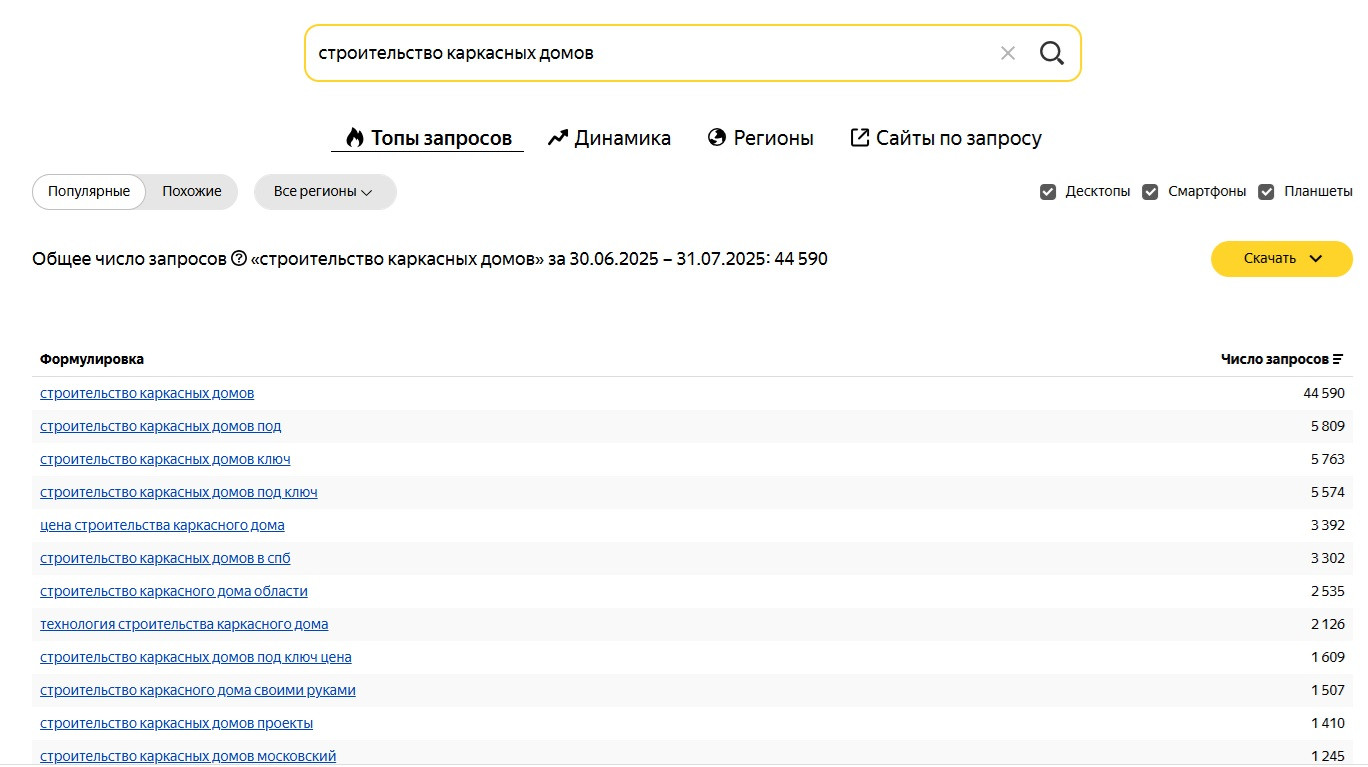Expand the Все регионы dropdown

(x=324, y=192)
